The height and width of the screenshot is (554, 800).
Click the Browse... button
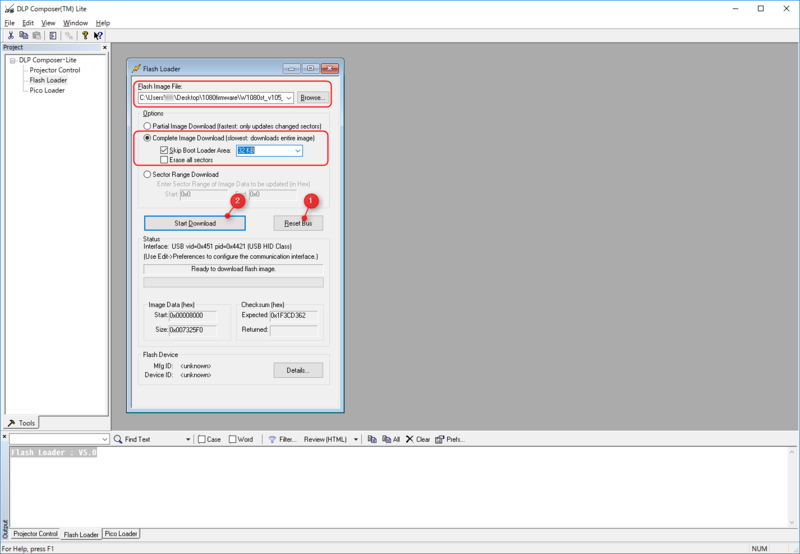pos(312,97)
